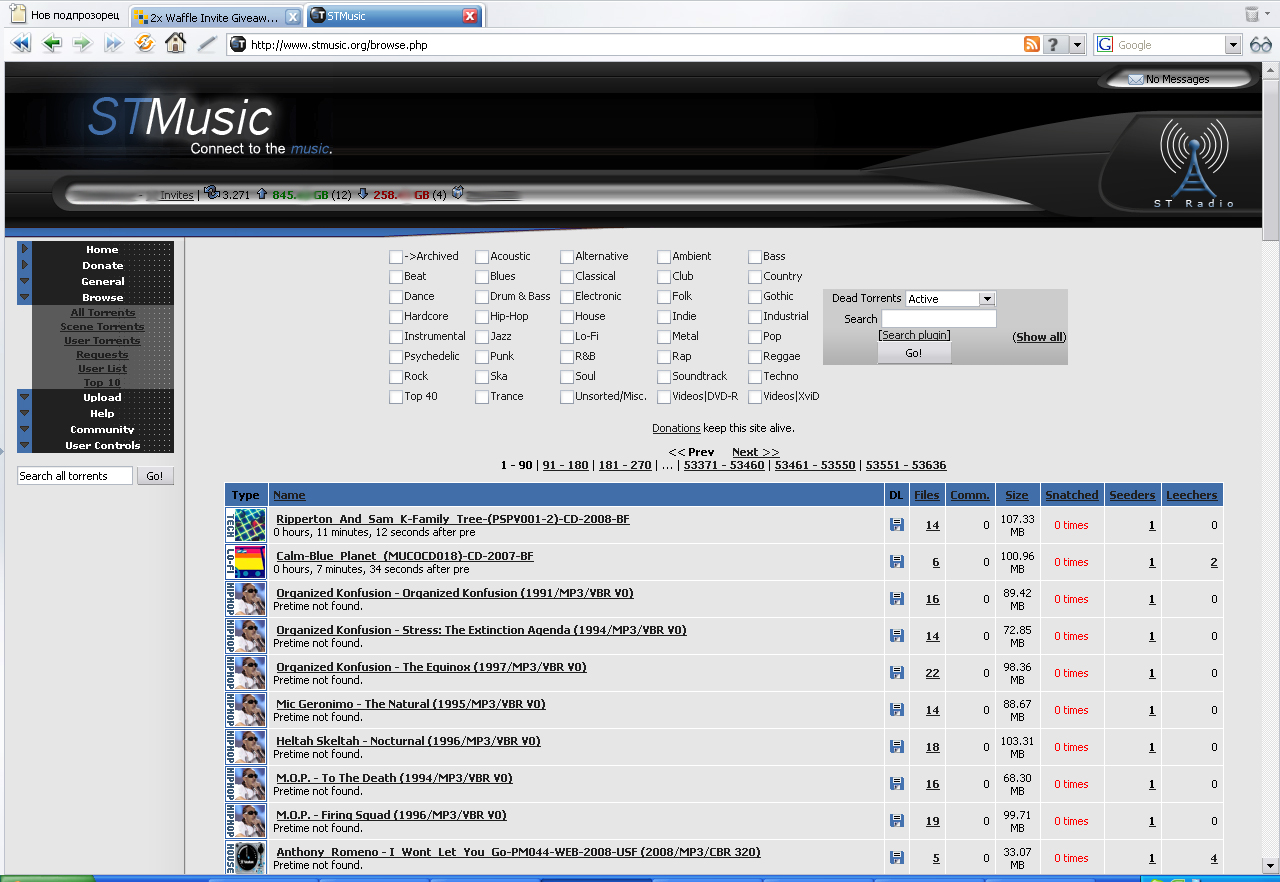The image size is (1280, 882).
Task: Tick the Ambient genre checkbox
Action: point(664,257)
